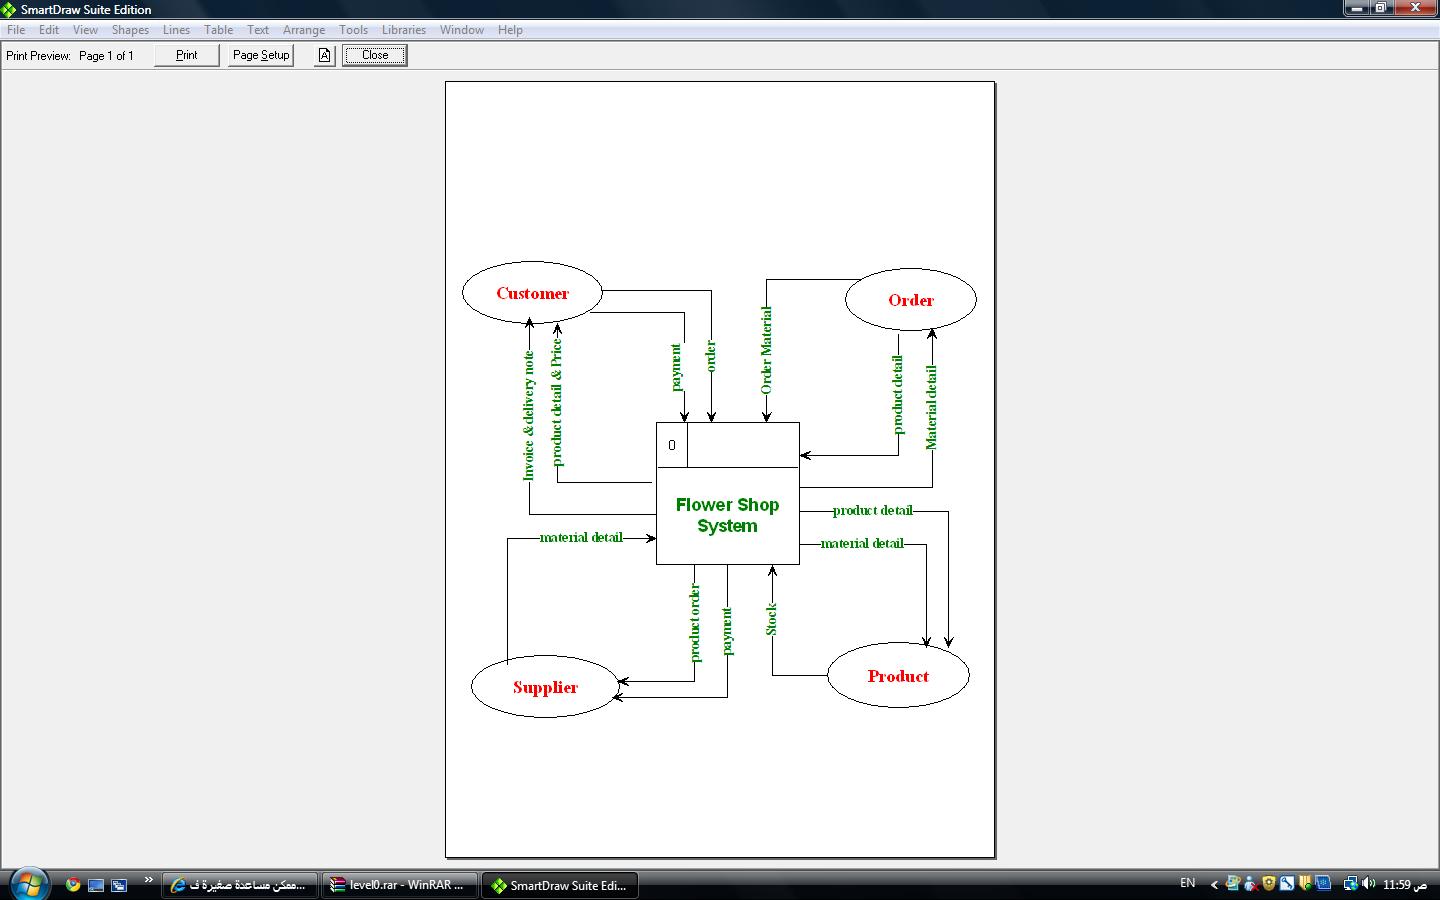The width and height of the screenshot is (1440, 900).
Task: Click the page view icon beside Page Setup
Action: 324,56
